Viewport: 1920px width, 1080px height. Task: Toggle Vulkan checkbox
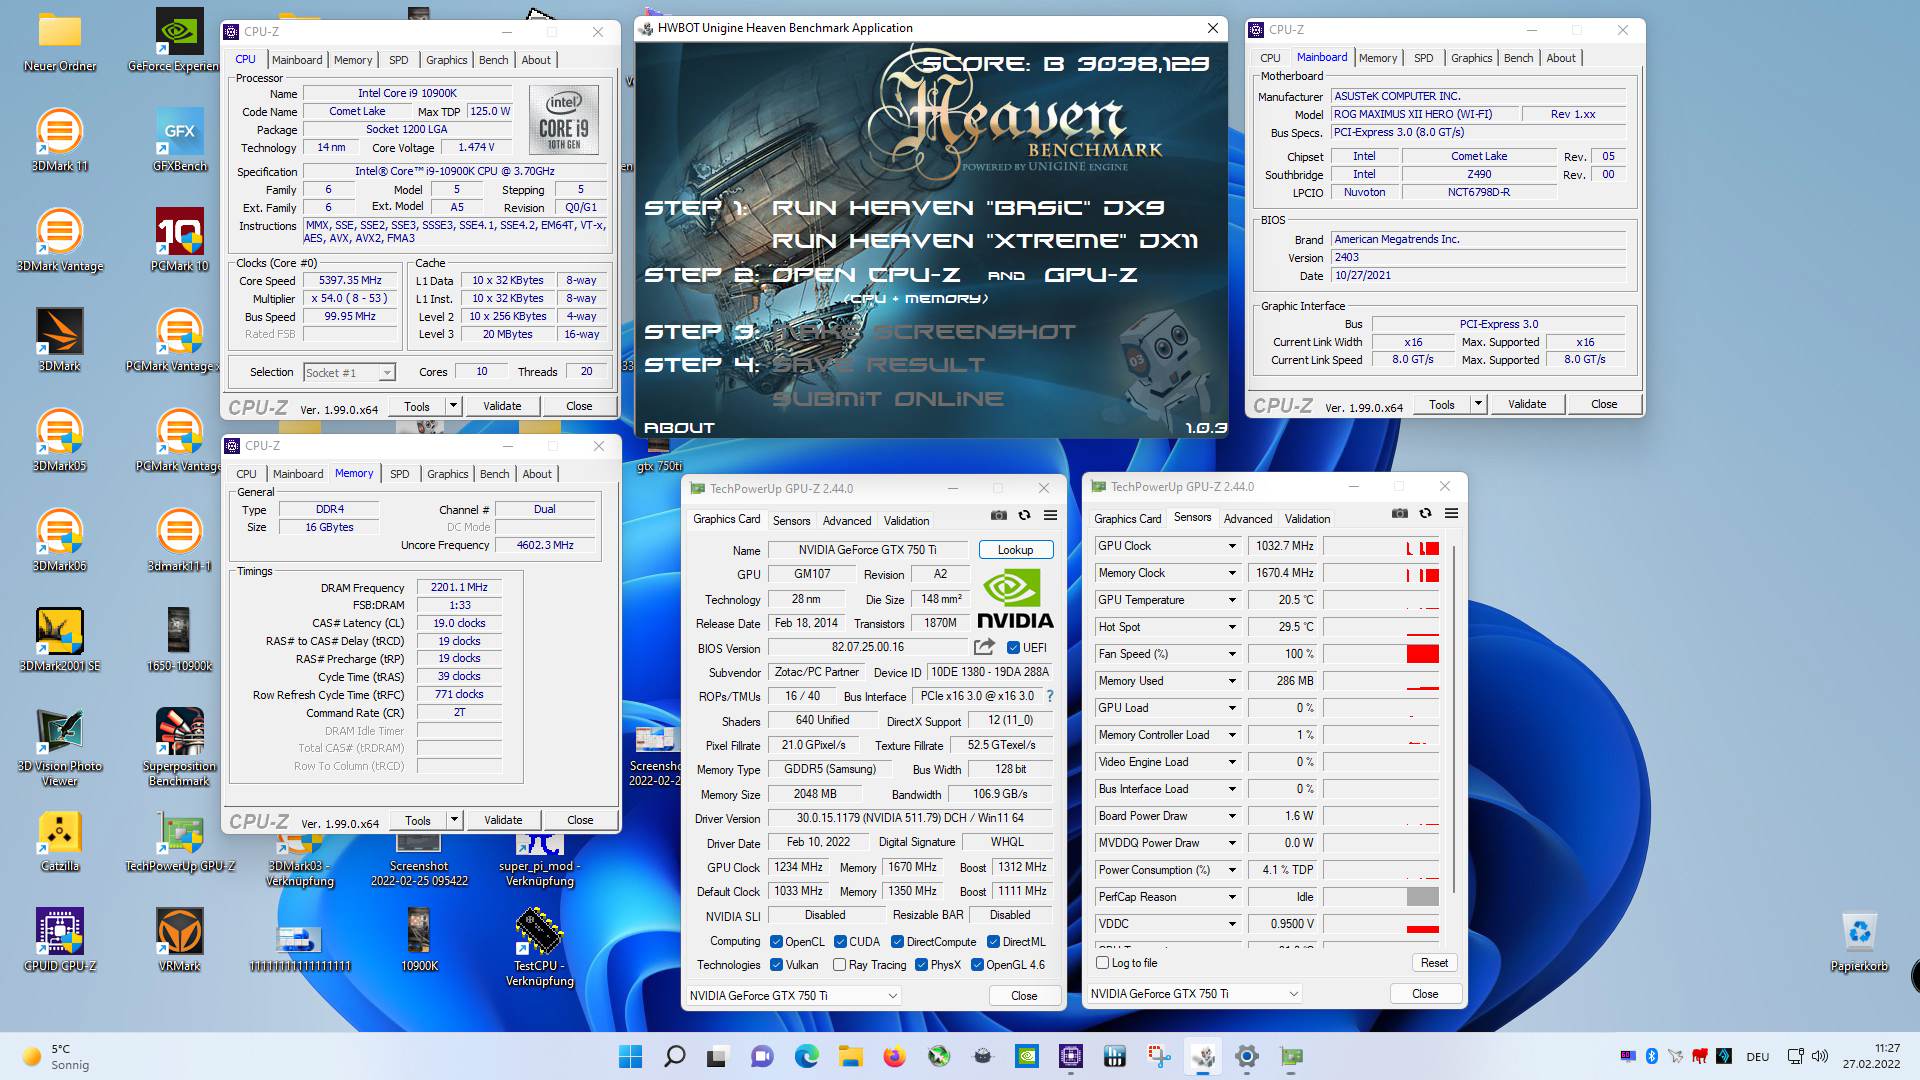776,965
